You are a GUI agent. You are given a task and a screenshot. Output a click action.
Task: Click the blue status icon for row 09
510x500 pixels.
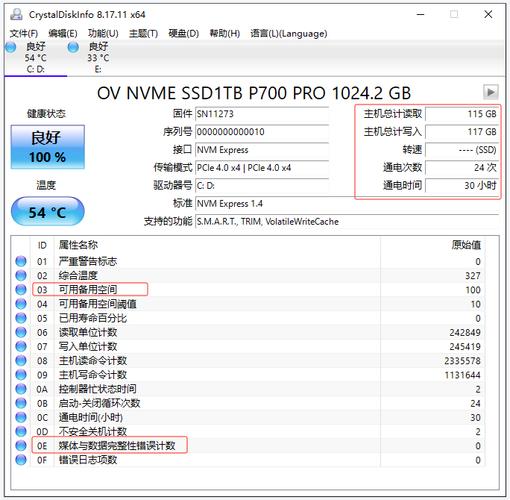click(x=21, y=375)
